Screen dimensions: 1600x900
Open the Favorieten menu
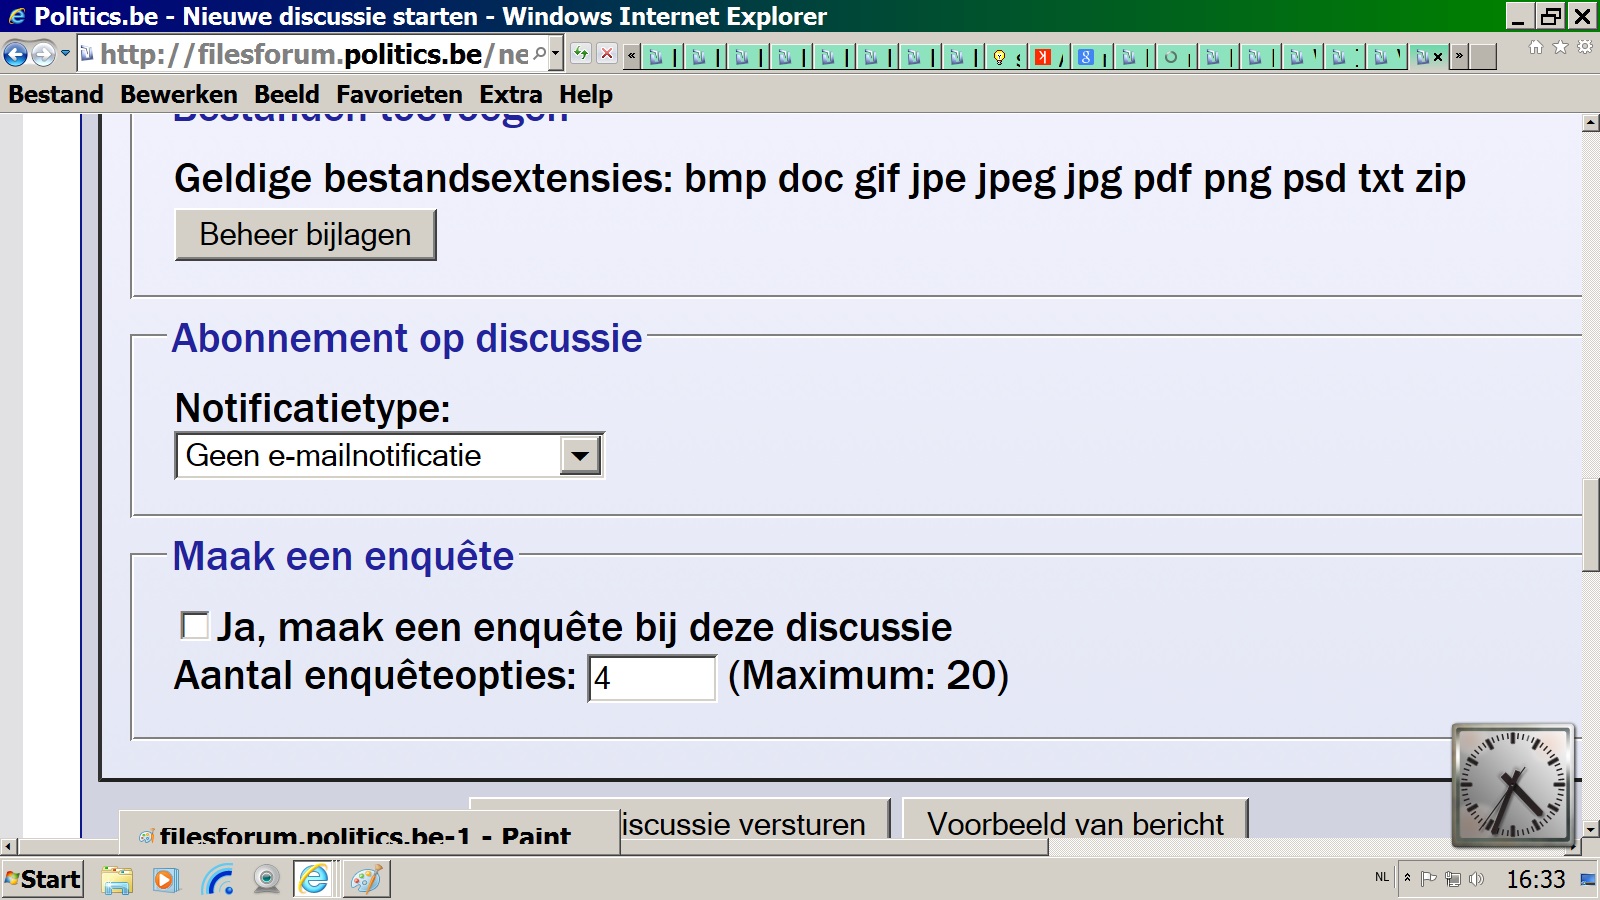399,95
